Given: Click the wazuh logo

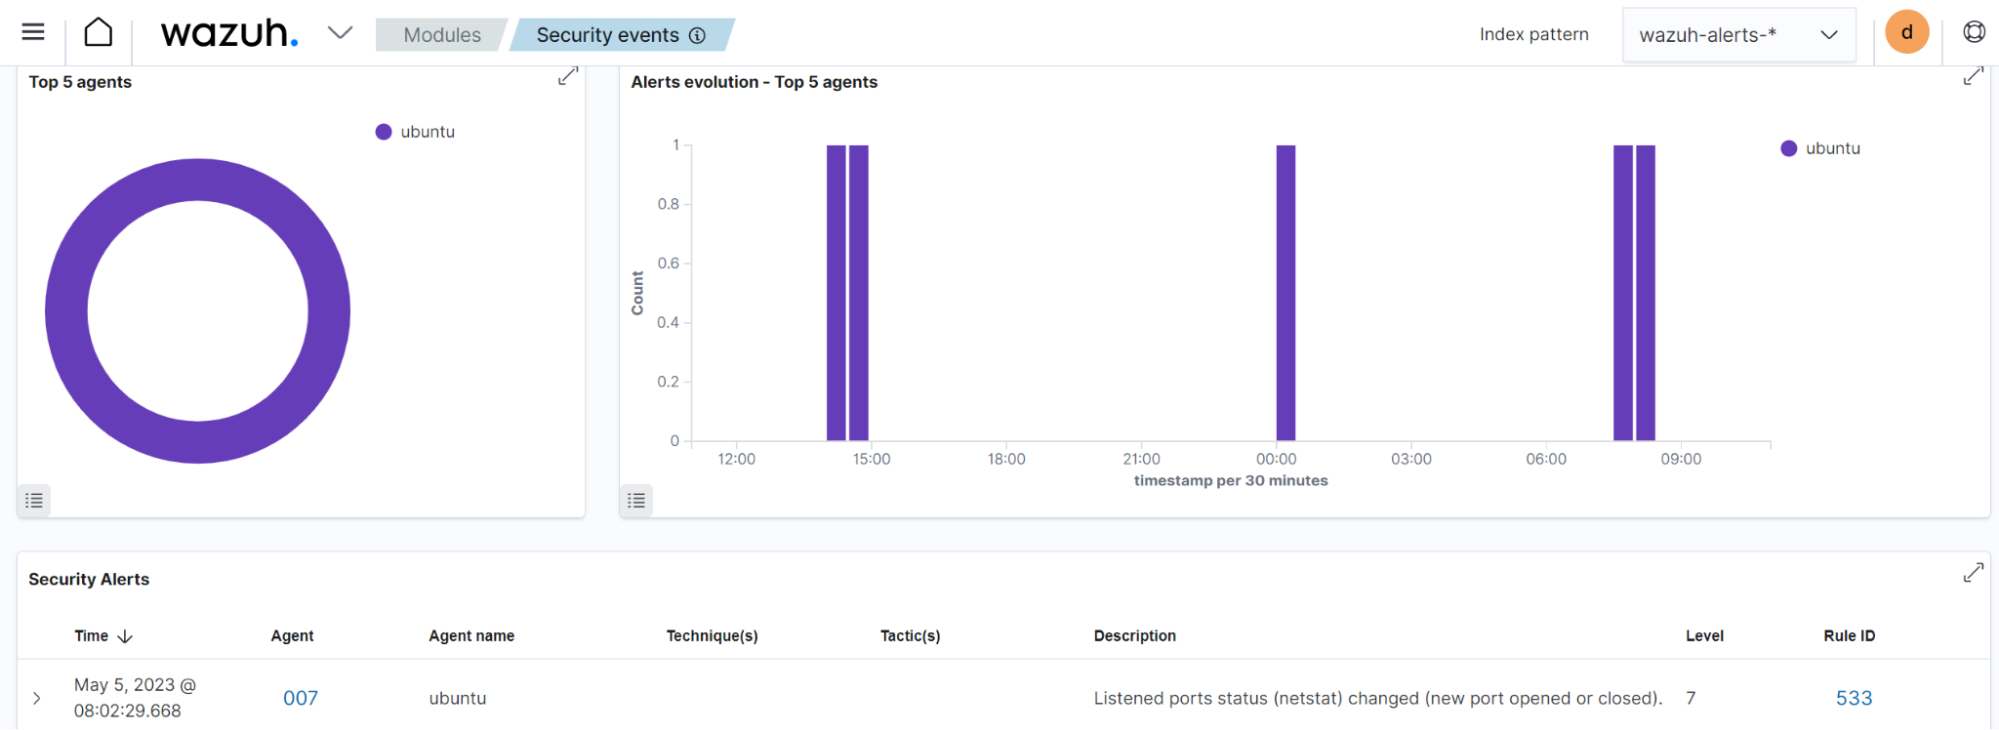Looking at the screenshot, I should point(230,33).
